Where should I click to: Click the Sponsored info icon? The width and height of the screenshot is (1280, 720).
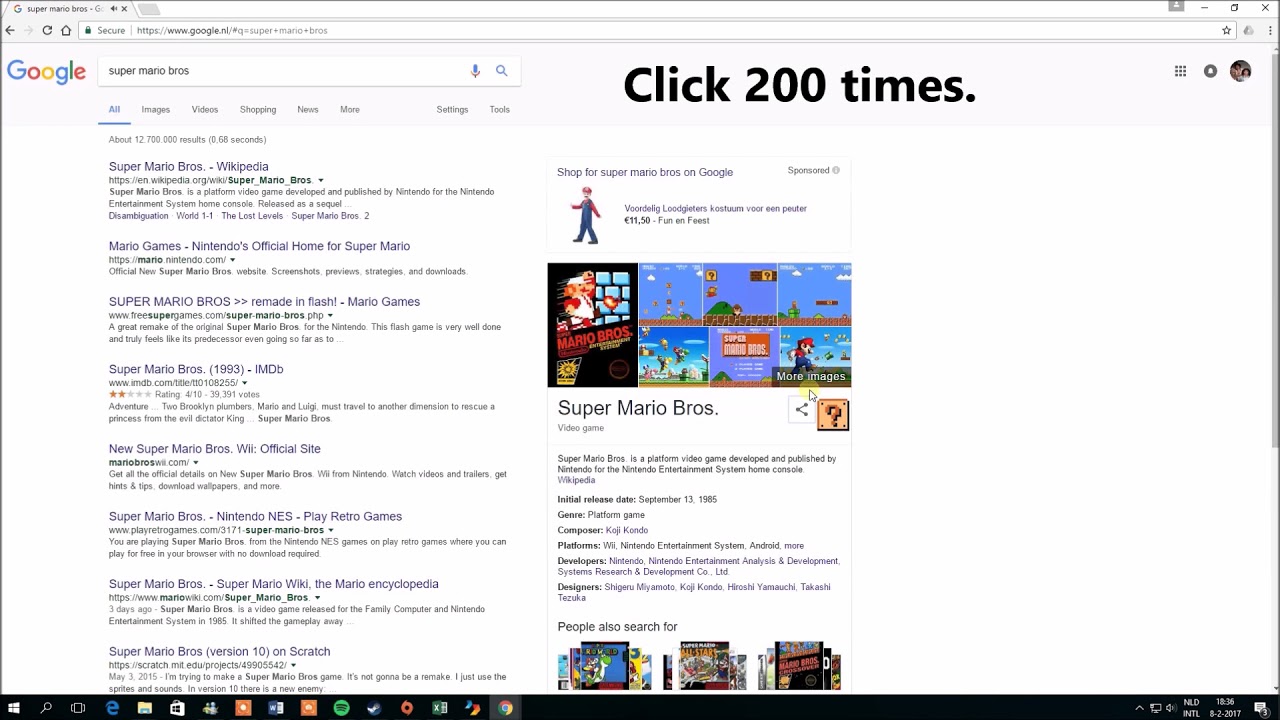836,170
